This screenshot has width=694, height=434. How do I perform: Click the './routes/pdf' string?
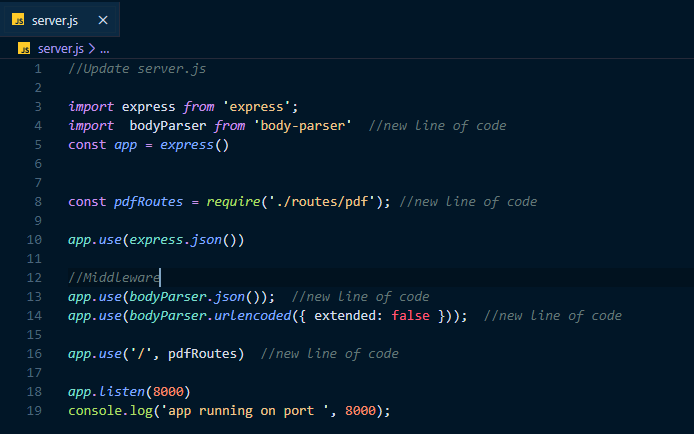[x=322, y=202]
